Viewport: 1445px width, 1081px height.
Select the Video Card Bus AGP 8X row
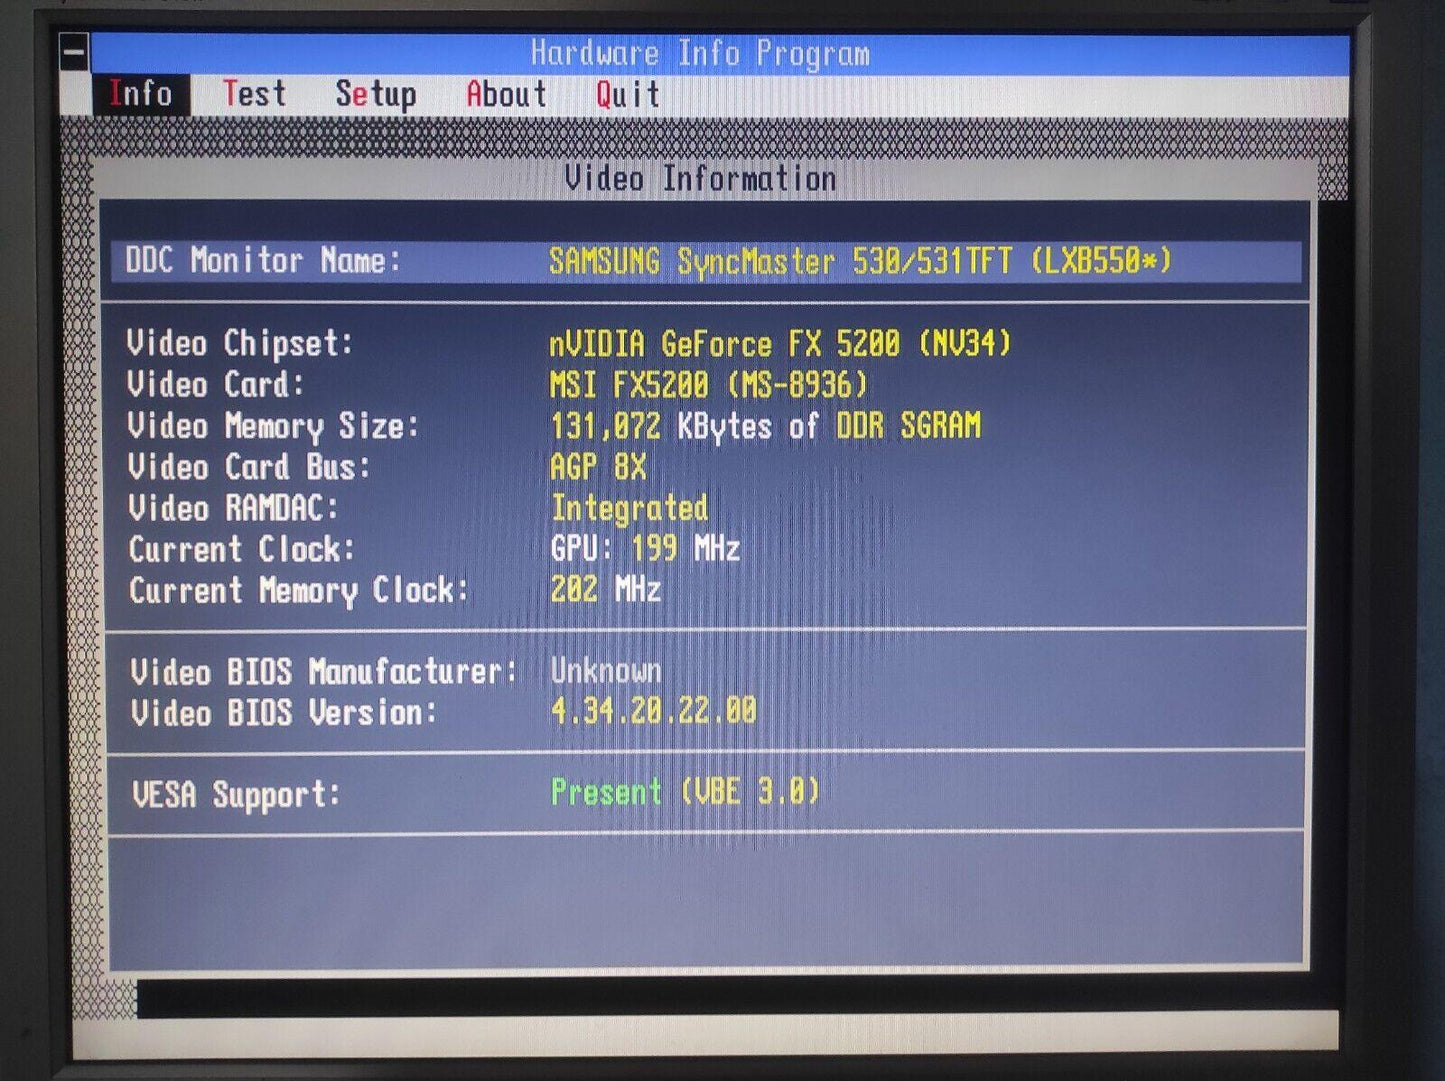[x=598, y=467]
